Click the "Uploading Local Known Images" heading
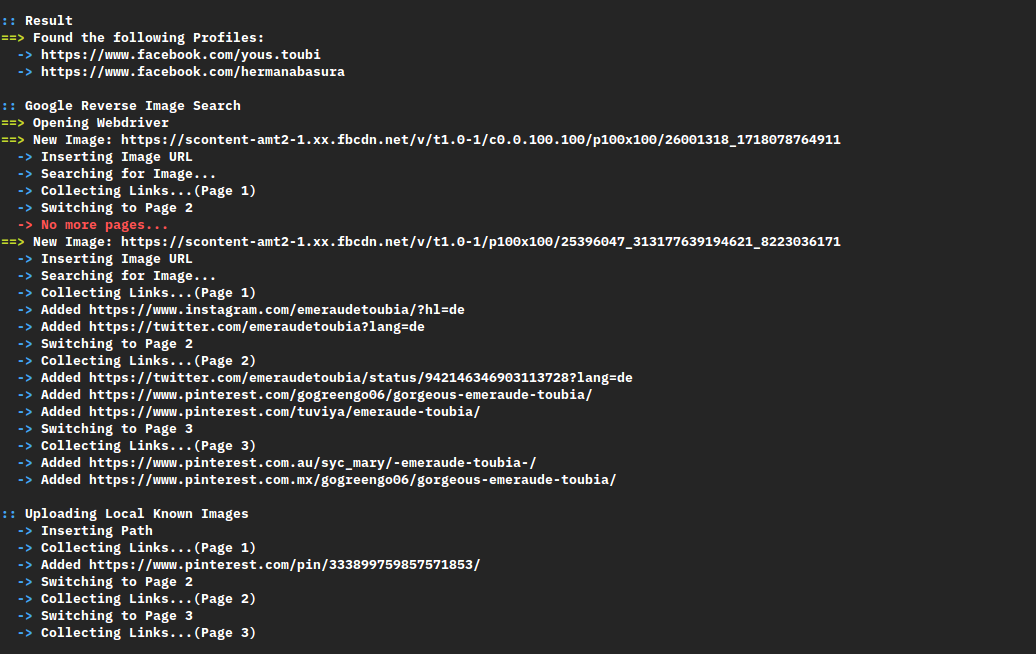The width and height of the screenshot is (1036, 654). 136,514
